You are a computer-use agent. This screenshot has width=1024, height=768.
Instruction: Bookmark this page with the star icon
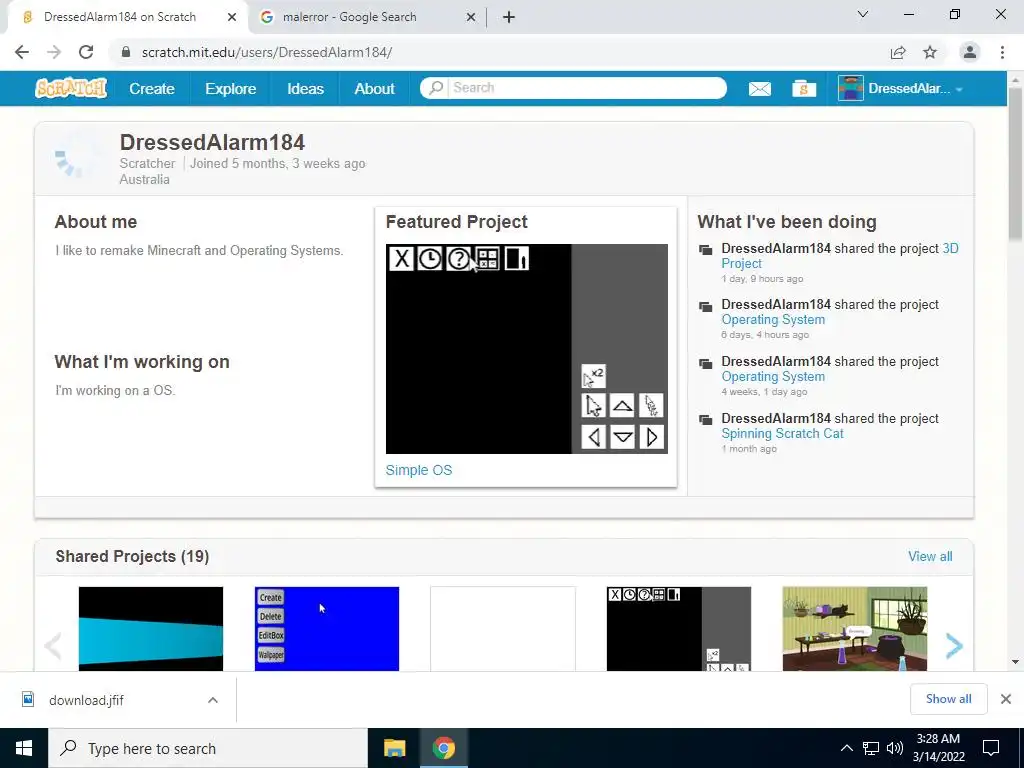point(930,52)
